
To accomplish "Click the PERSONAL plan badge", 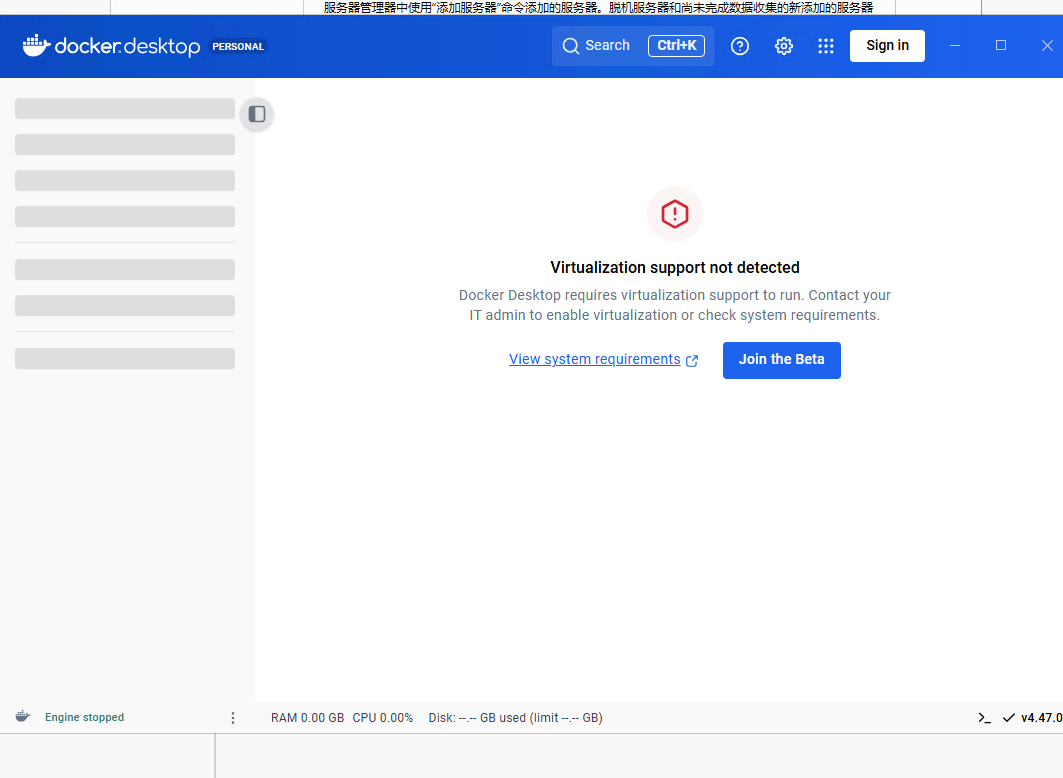I will coord(238,47).
